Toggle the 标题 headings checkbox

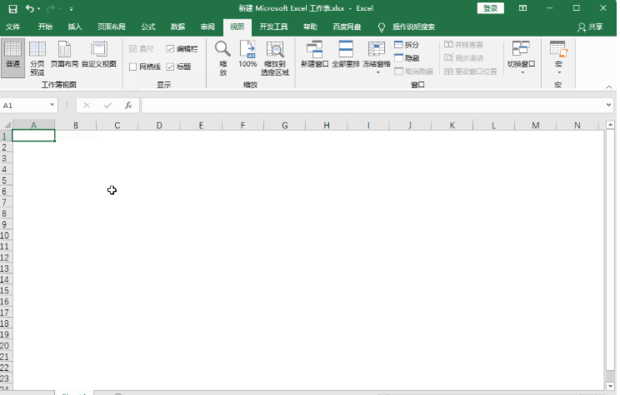(x=170, y=66)
